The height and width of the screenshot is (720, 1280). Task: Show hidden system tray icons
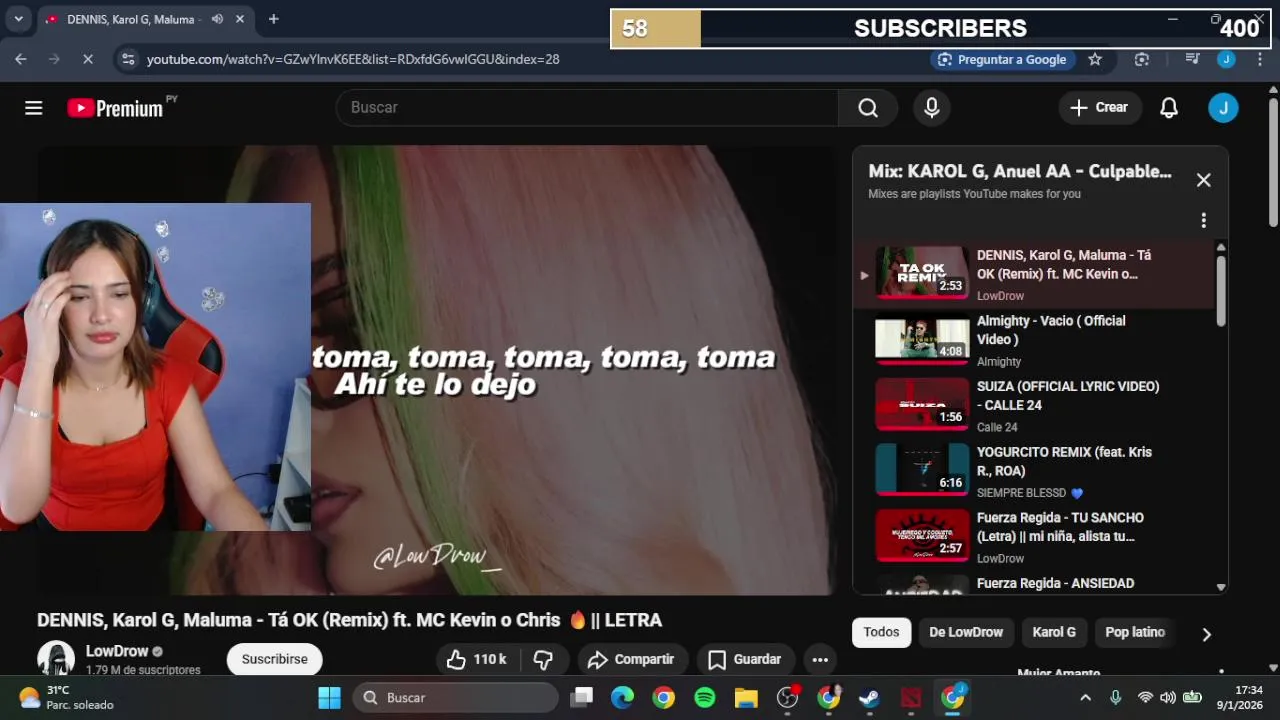1086,697
